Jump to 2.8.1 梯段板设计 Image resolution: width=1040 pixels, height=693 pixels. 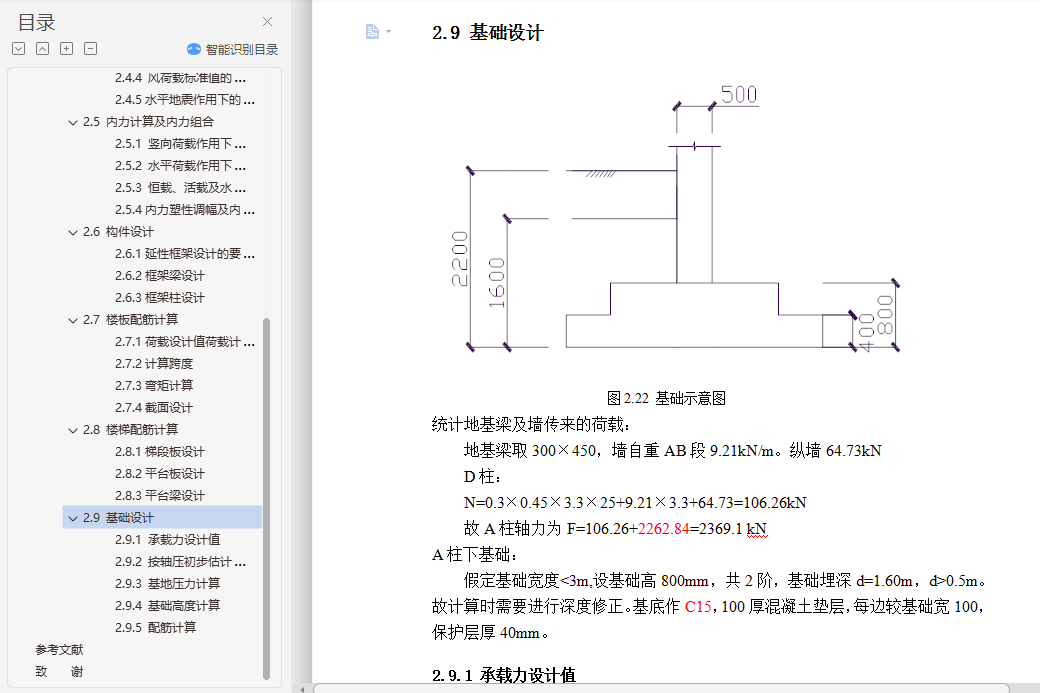(x=160, y=452)
